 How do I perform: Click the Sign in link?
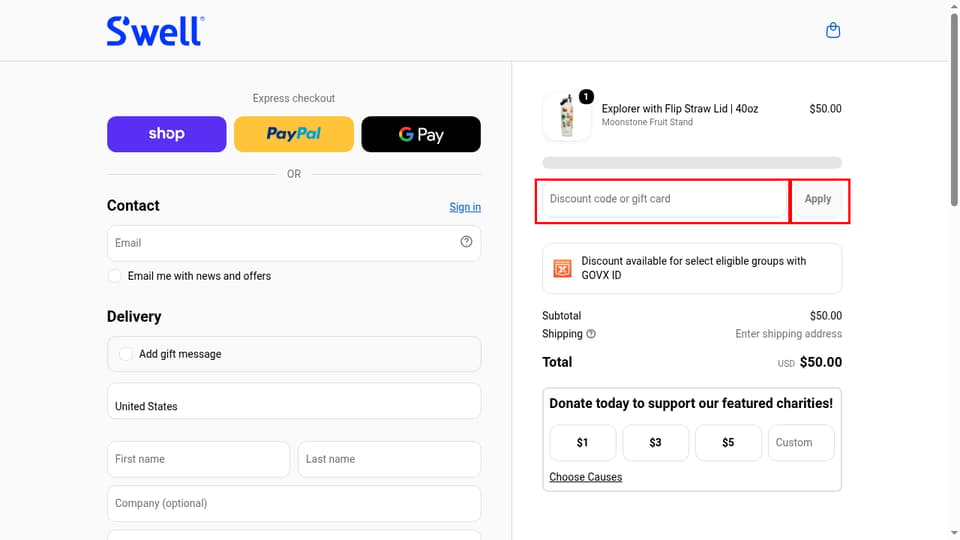point(465,207)
